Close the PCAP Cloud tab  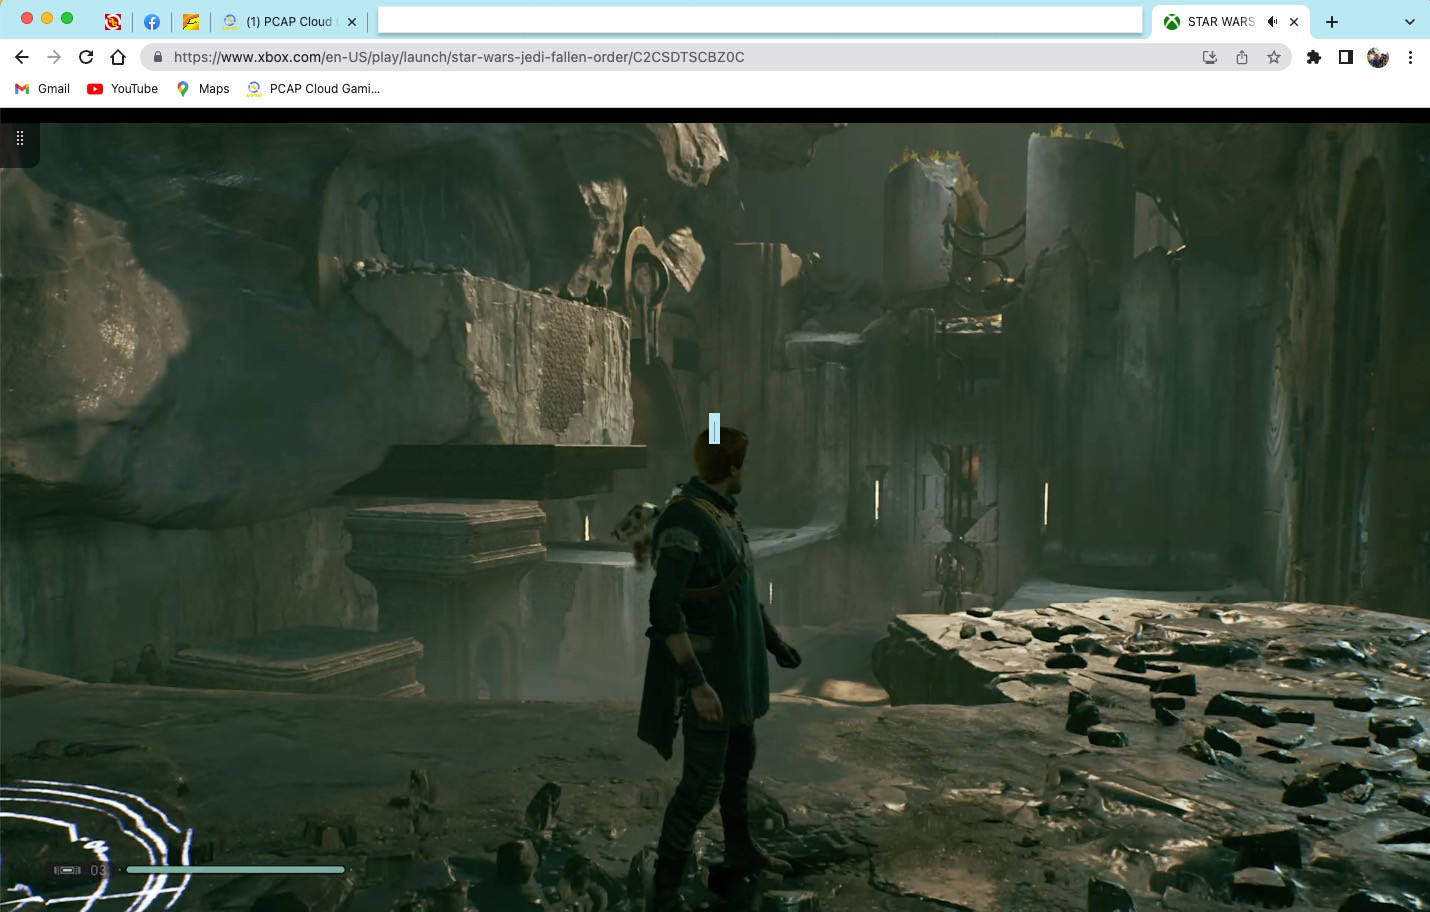click(352, 21)
